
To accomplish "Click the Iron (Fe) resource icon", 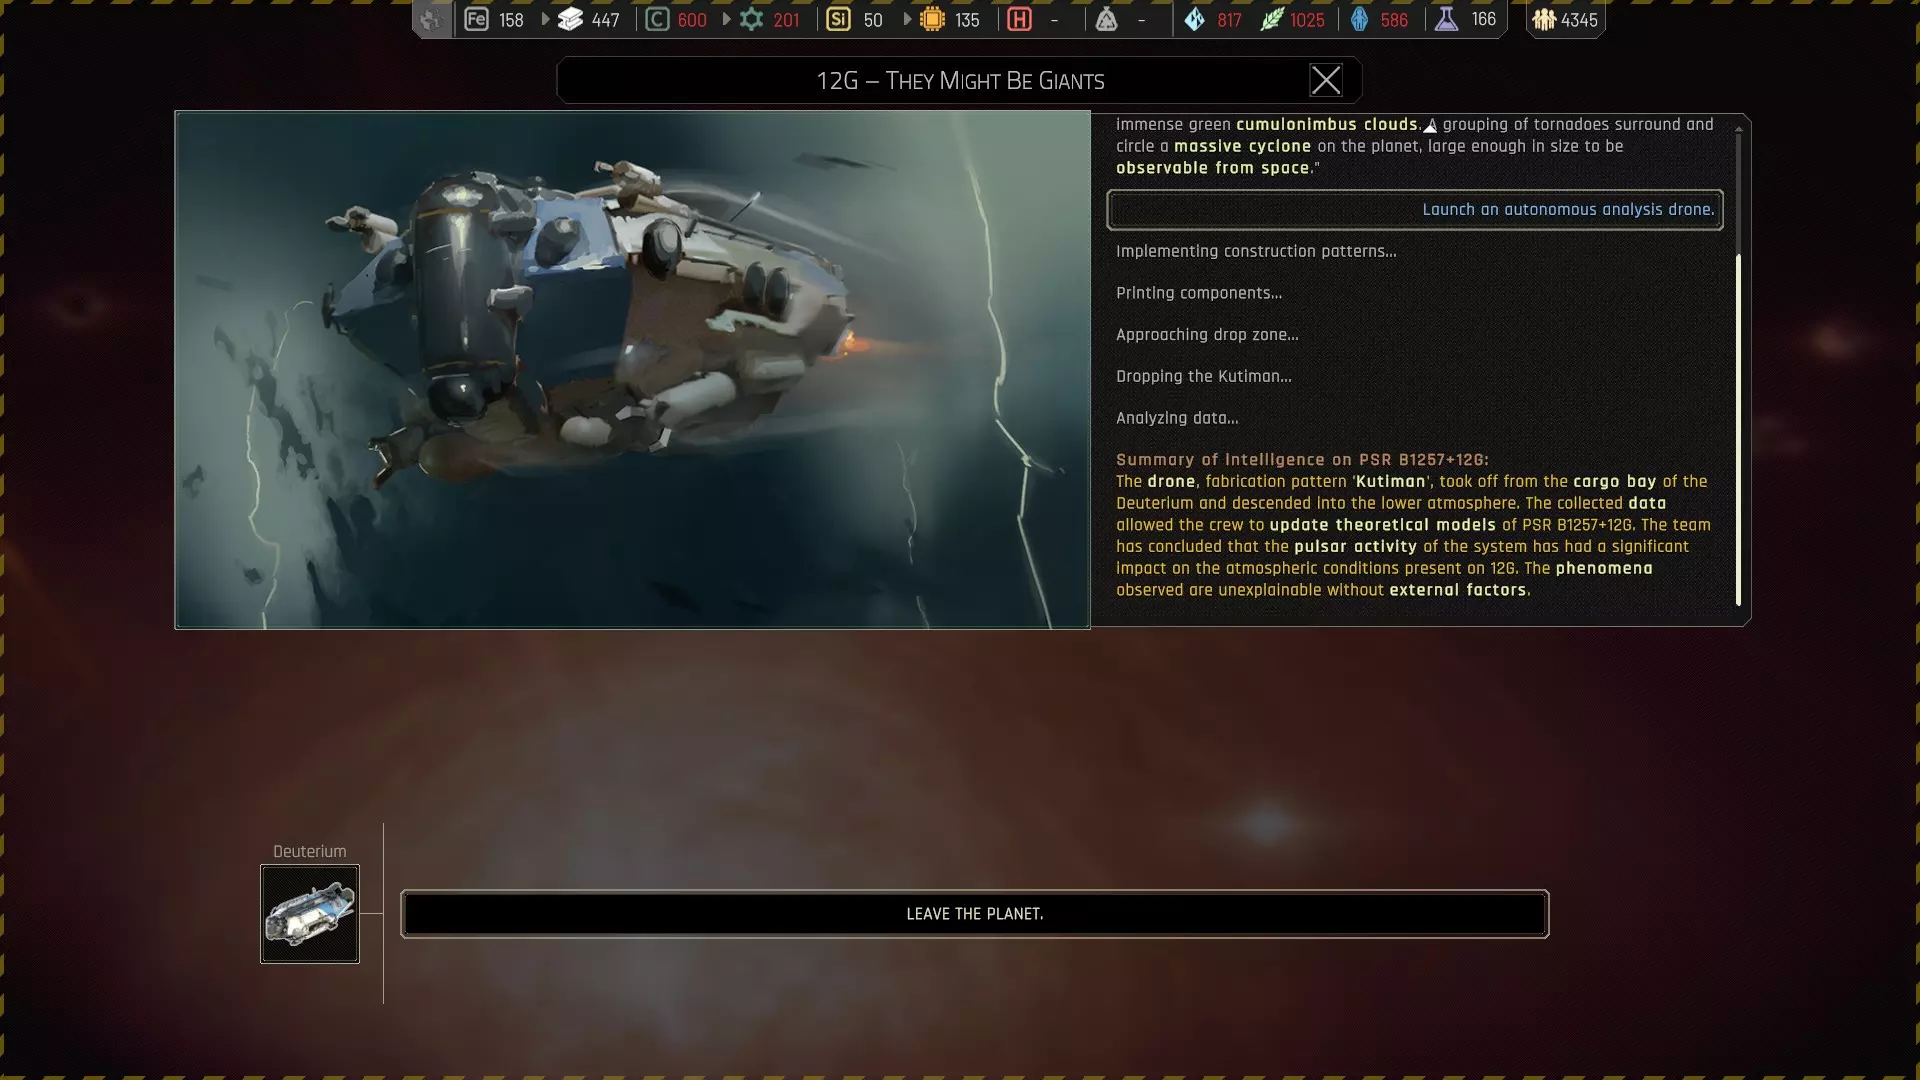I will coord(477,19).
